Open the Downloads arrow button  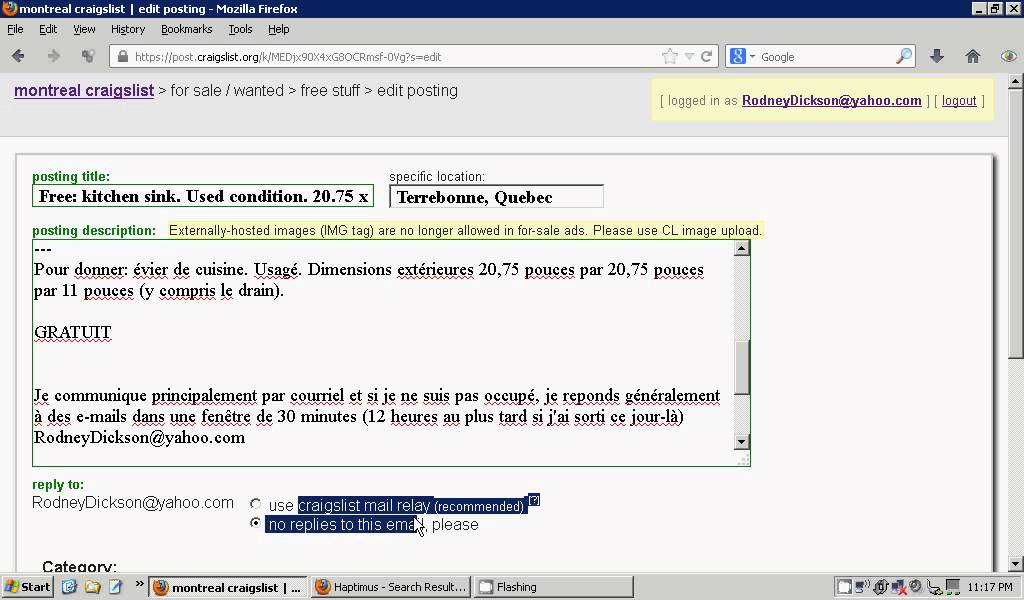937,56
